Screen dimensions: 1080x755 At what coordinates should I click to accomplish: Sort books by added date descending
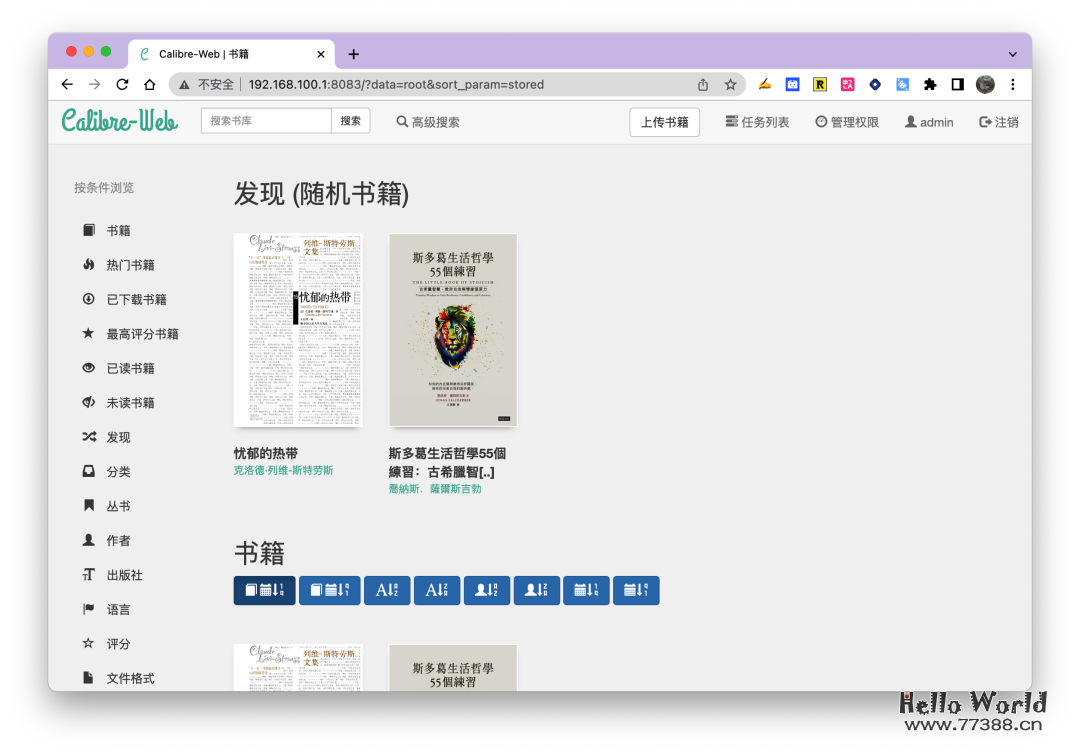point(329,590)
